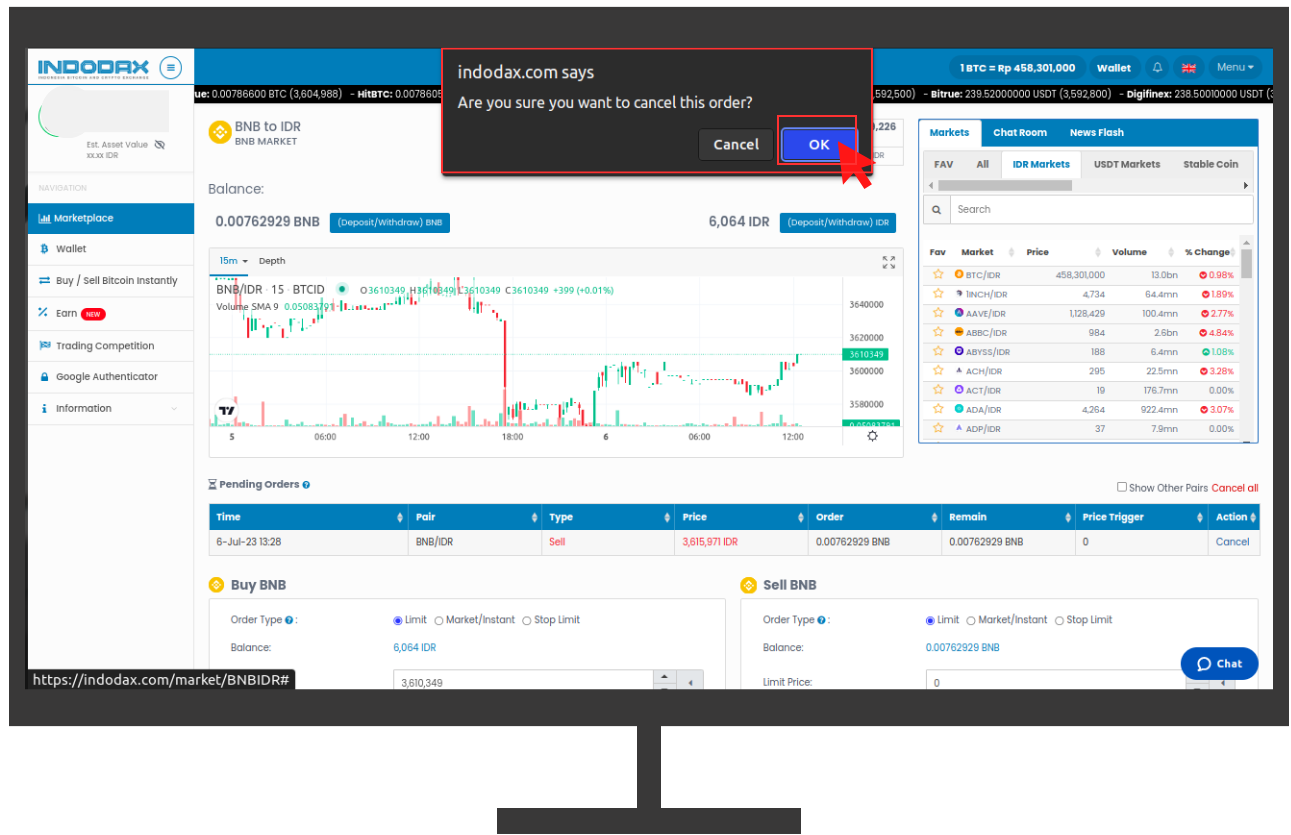Open the Marketplace navigation item

point(111,218)
